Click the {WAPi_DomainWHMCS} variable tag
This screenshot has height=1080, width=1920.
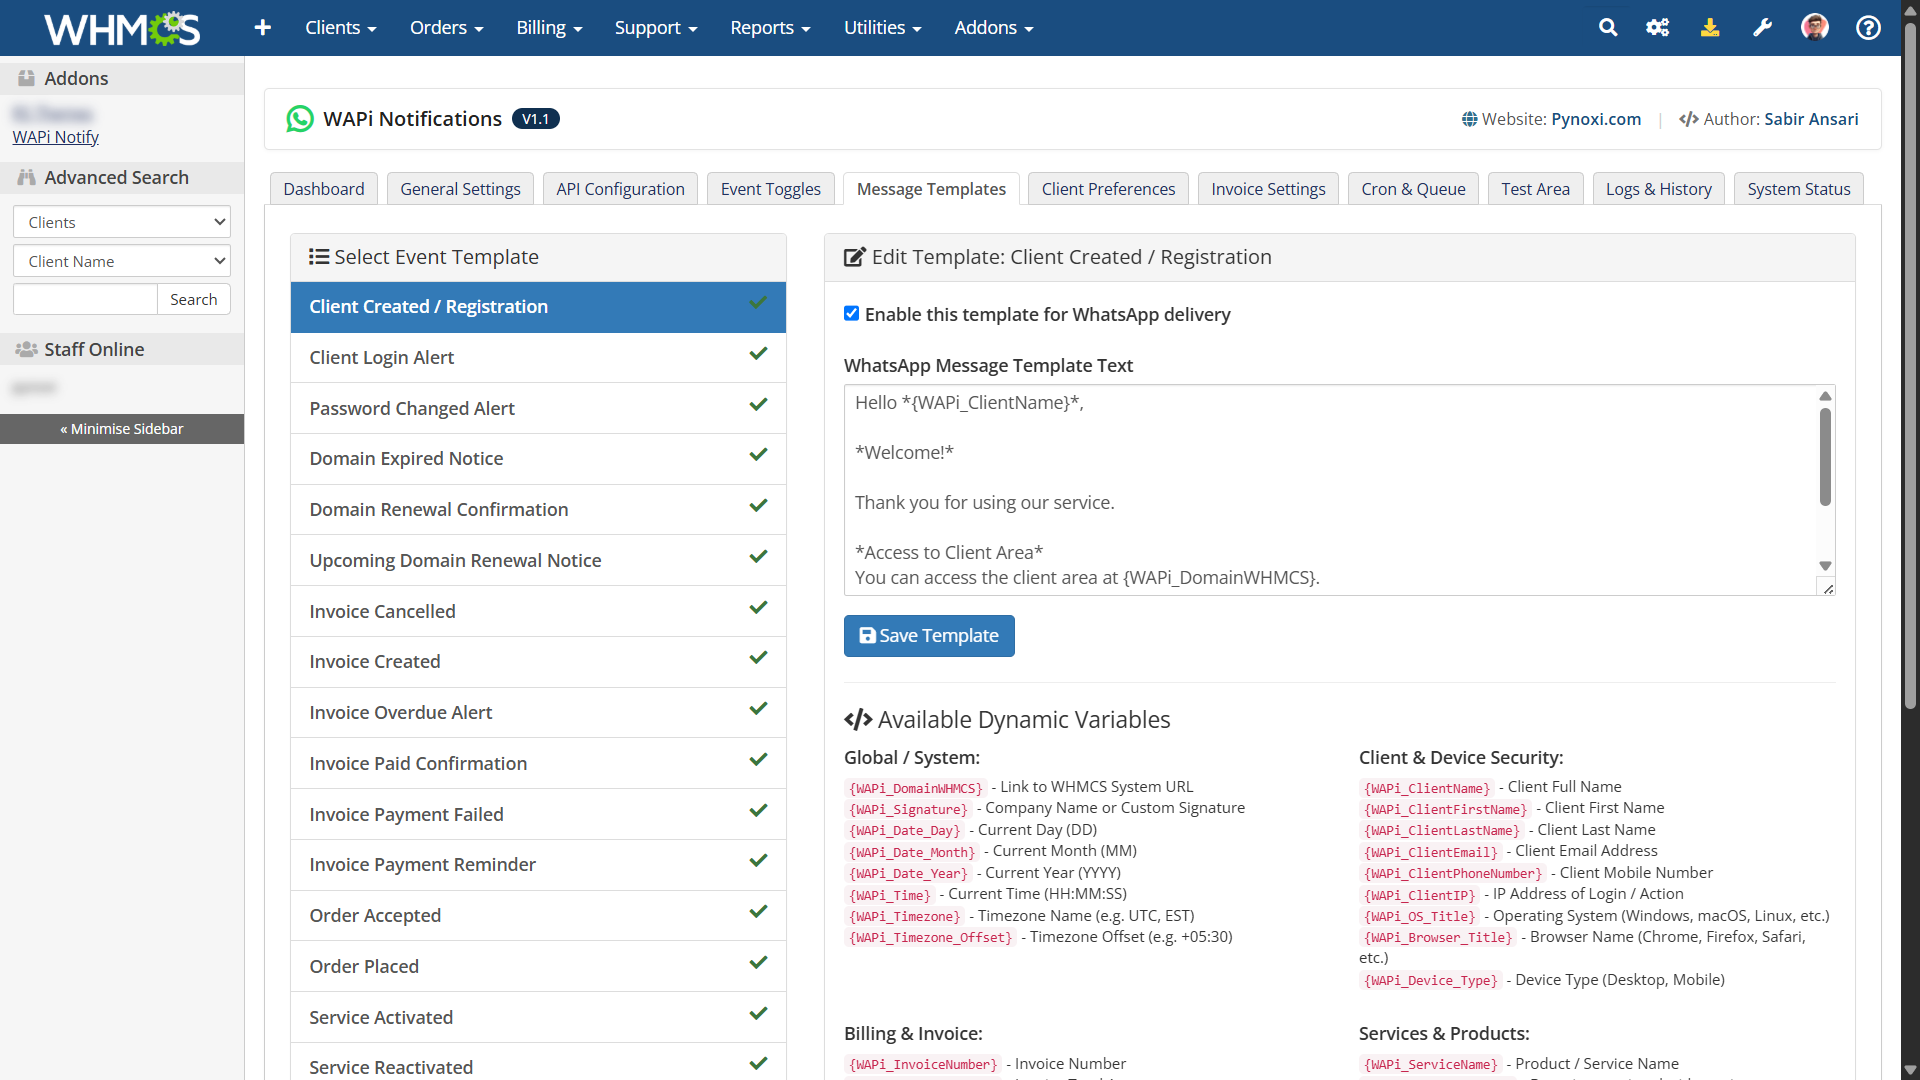pos(915,788)
